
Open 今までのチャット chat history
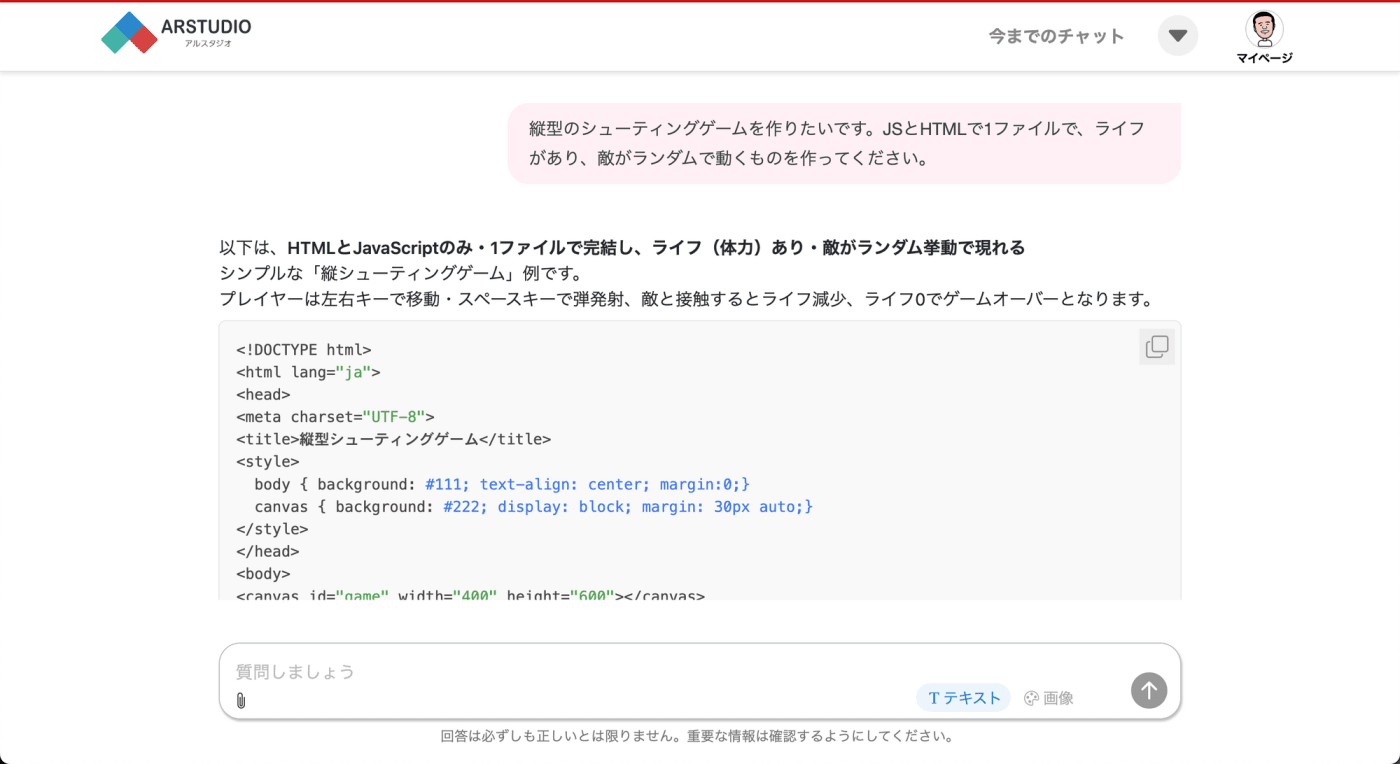pos(1056,36)
